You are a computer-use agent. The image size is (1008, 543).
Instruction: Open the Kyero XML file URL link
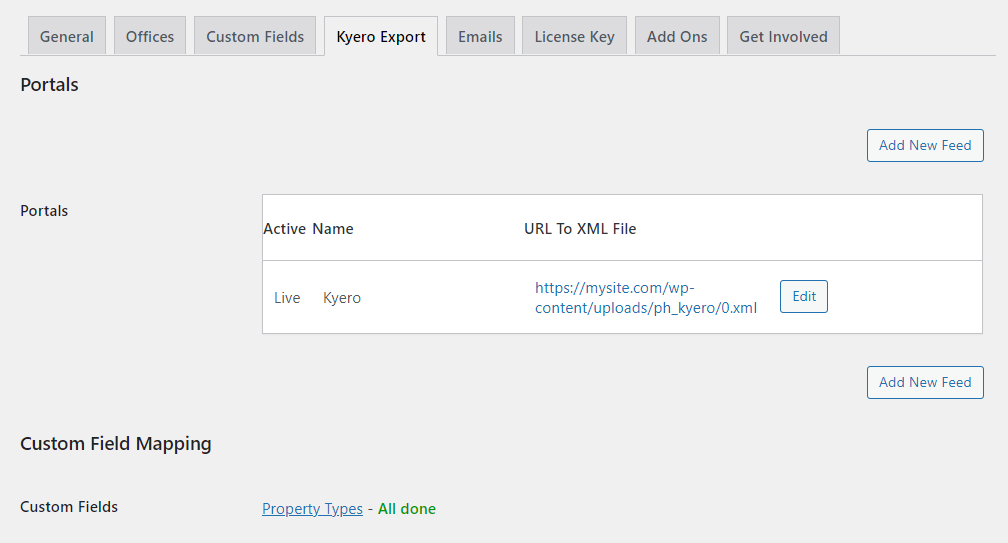[x=646, y=298]
